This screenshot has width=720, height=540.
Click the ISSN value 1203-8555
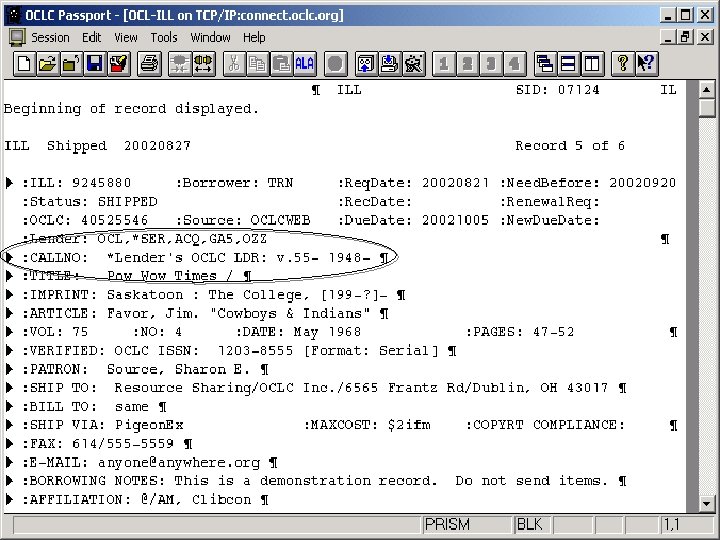(255, 351)
